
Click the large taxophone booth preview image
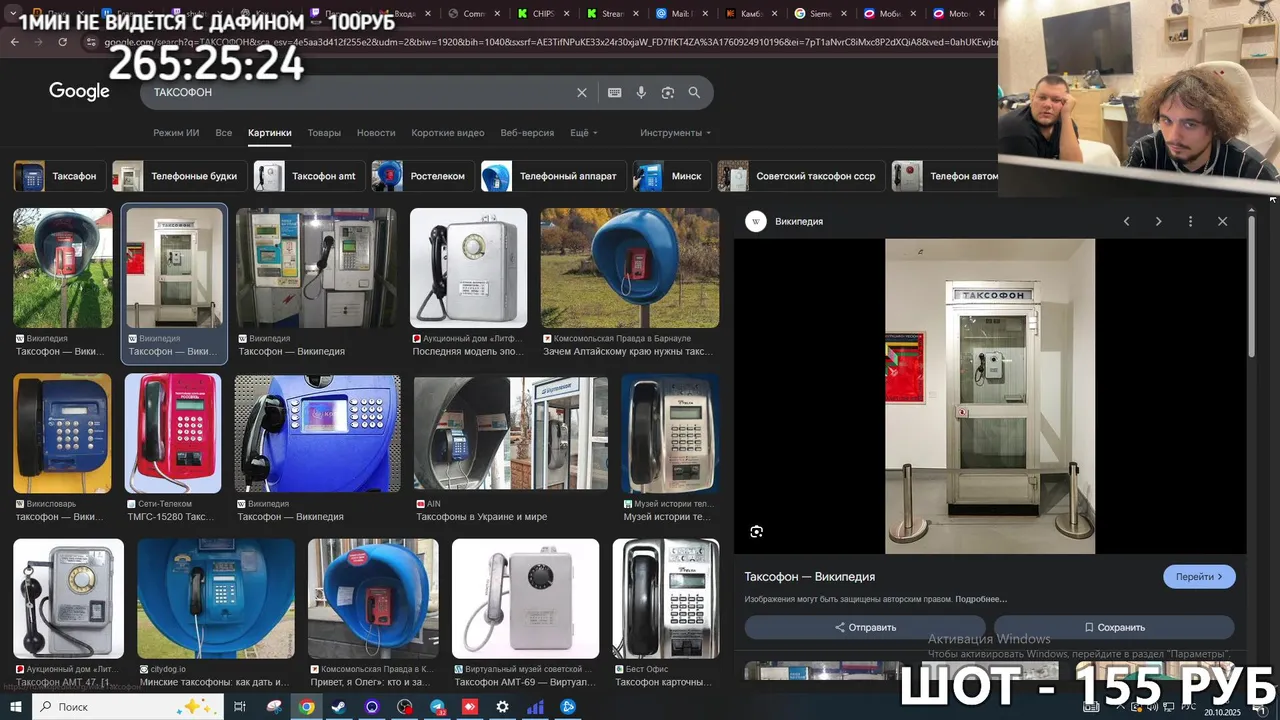[x=990, y=396]
